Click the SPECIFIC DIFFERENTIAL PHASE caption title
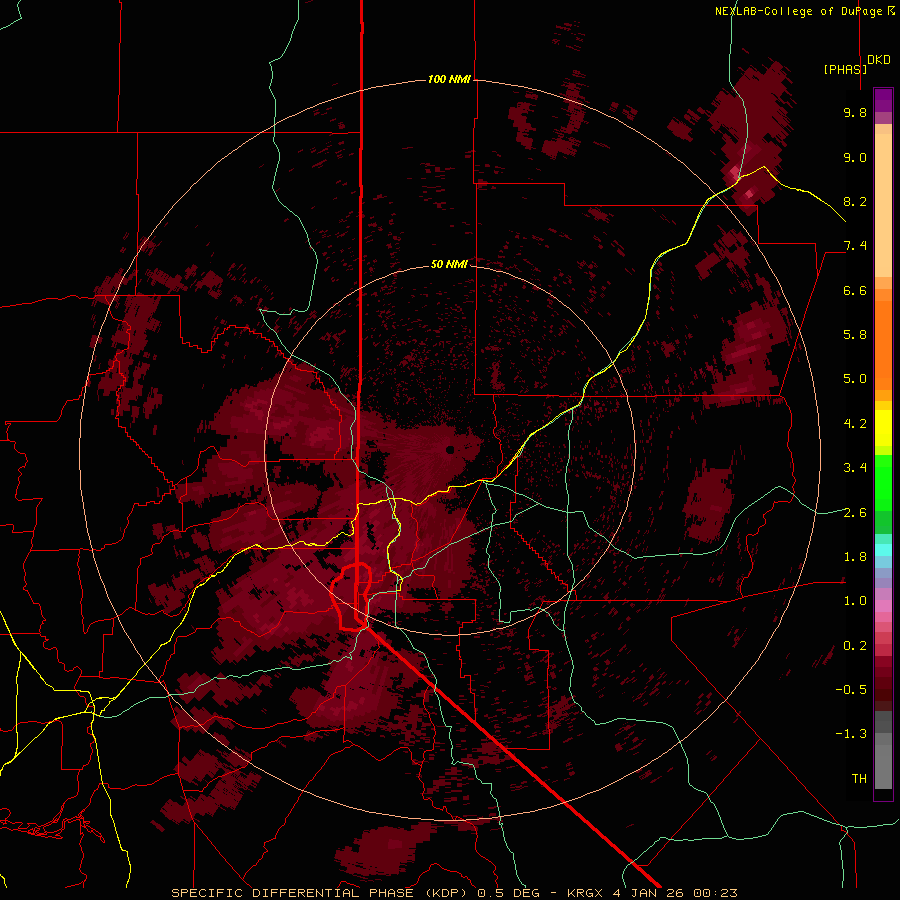The height and width of the screenshot is (900, 900). [x=292, y=893]
